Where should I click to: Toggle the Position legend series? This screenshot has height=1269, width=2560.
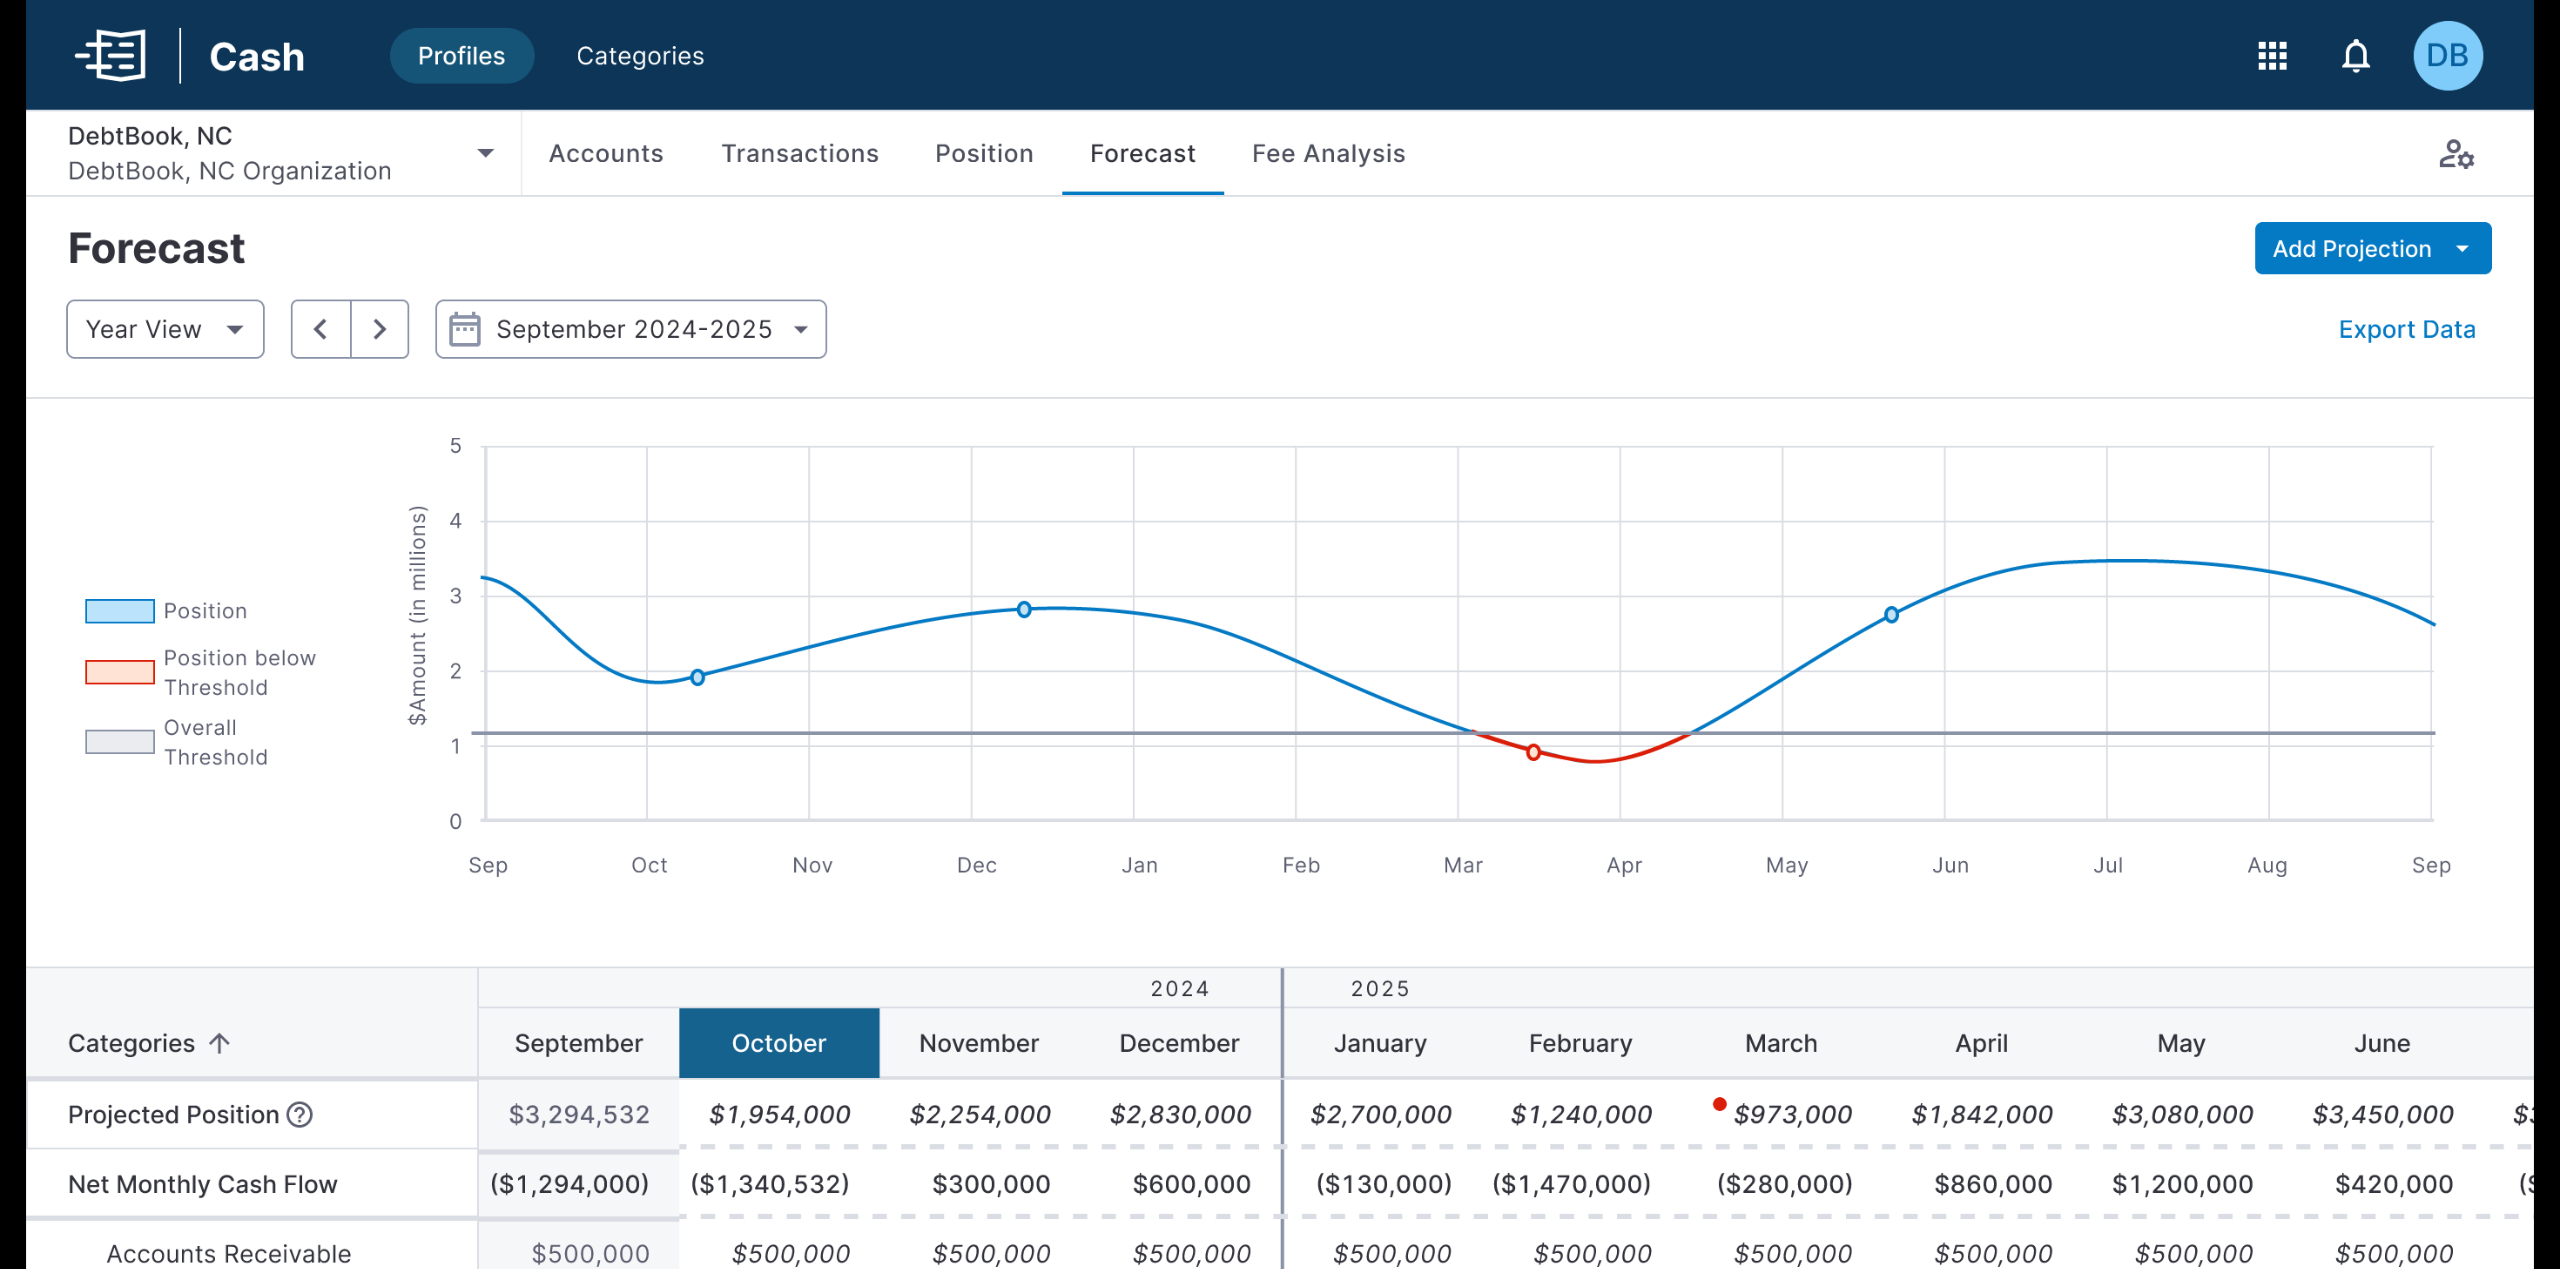[x=120, y=611]
